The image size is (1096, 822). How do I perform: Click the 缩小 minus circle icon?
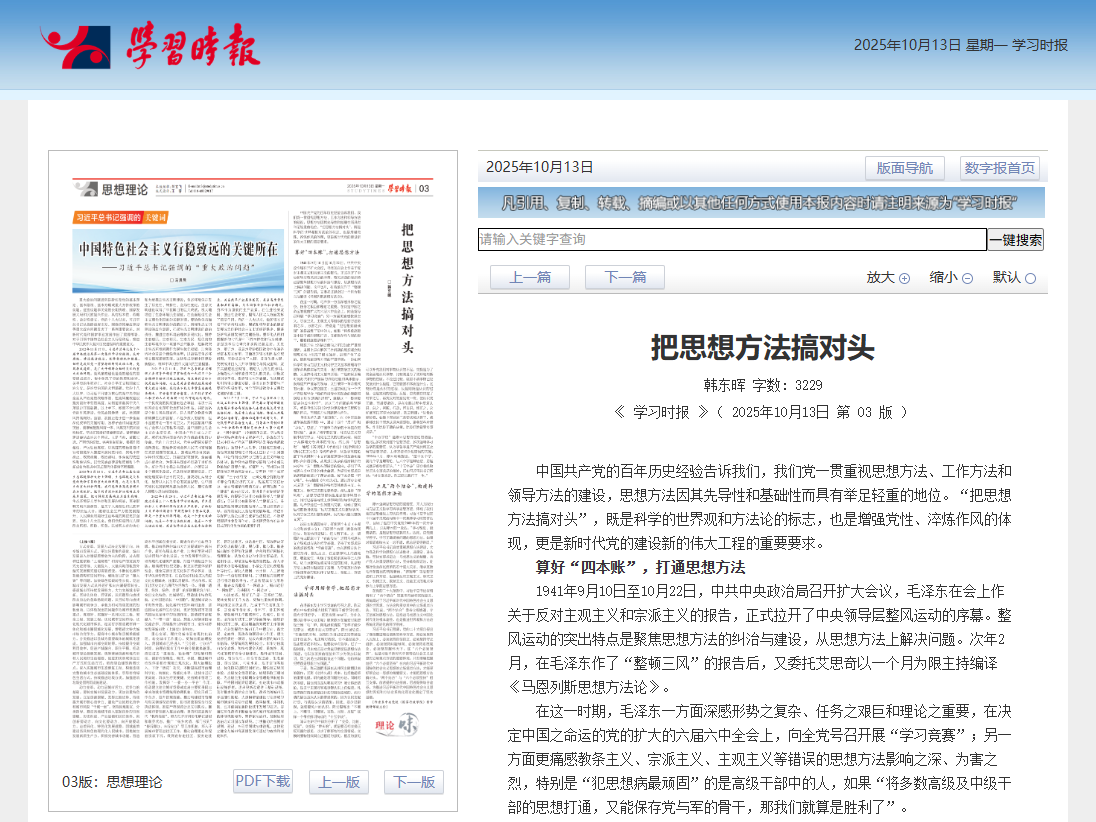(x=967, y=278)
